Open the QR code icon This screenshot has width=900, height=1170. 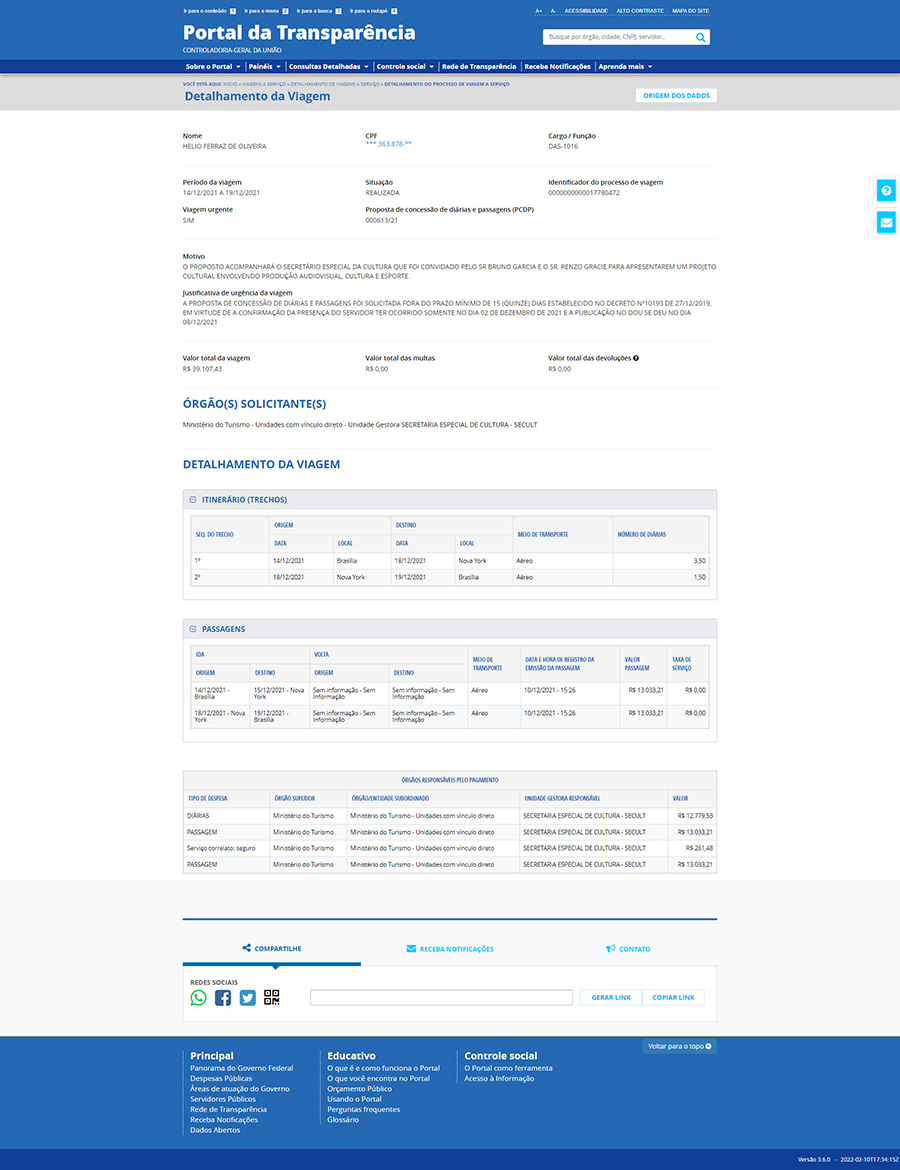click(x=272, y=997)
